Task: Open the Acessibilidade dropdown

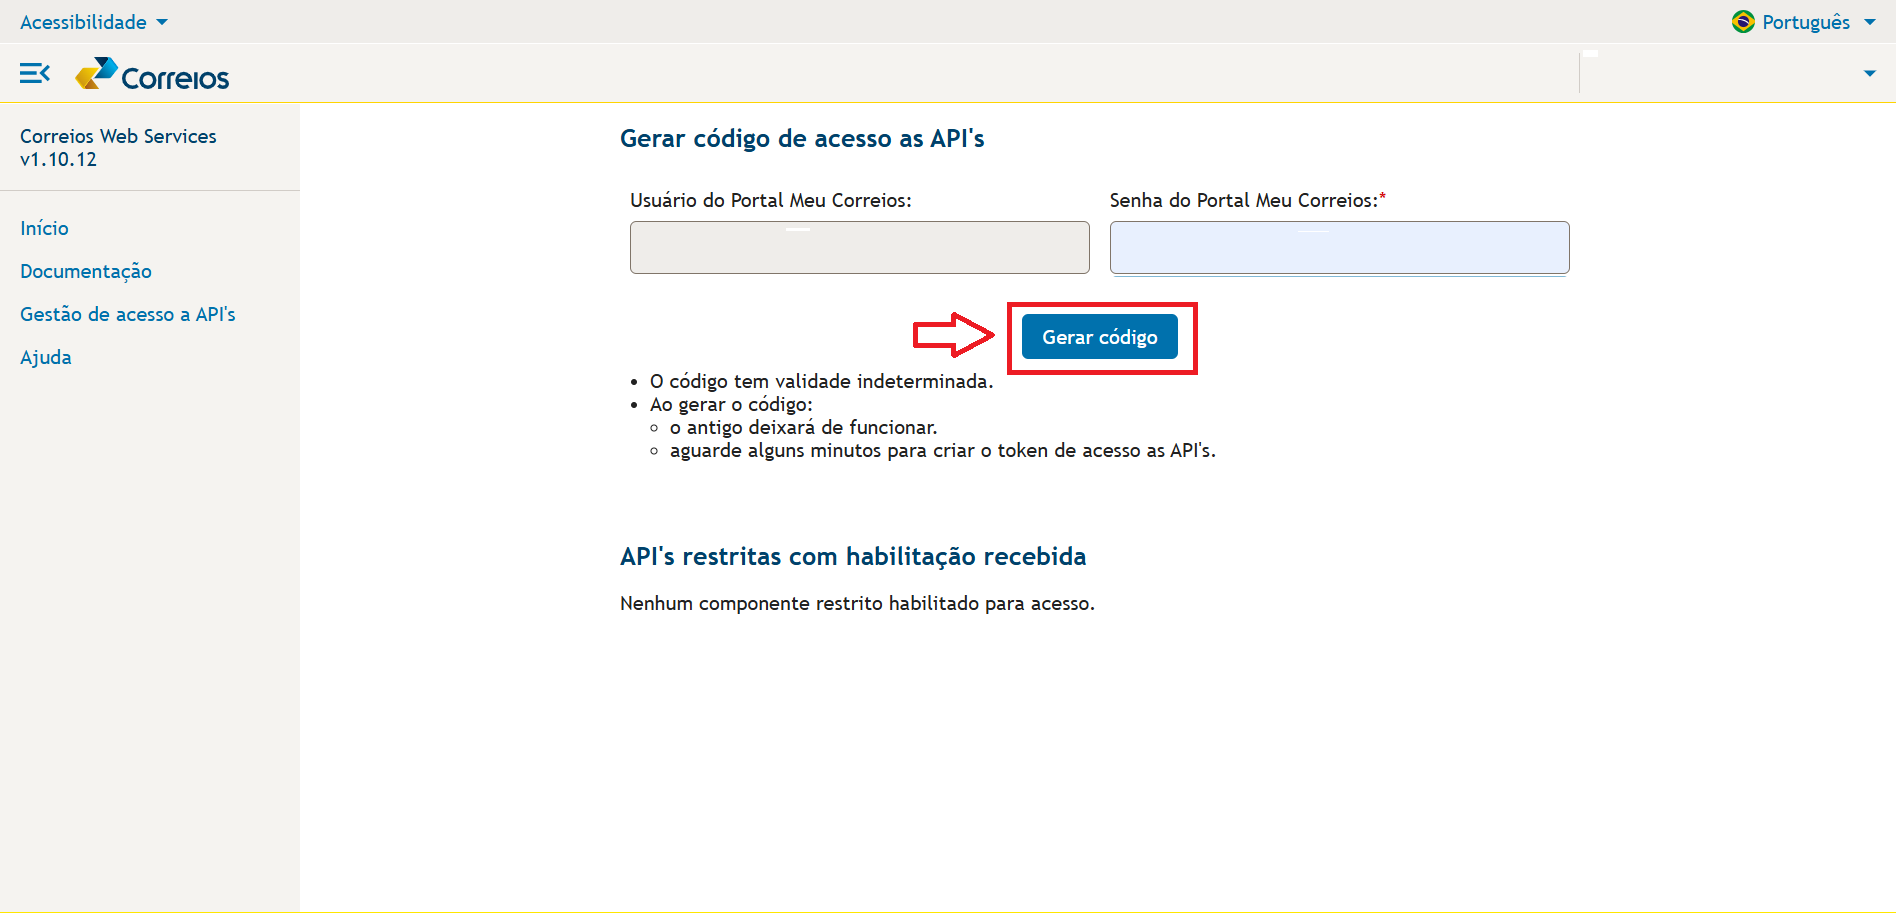Action: point(94,22)
